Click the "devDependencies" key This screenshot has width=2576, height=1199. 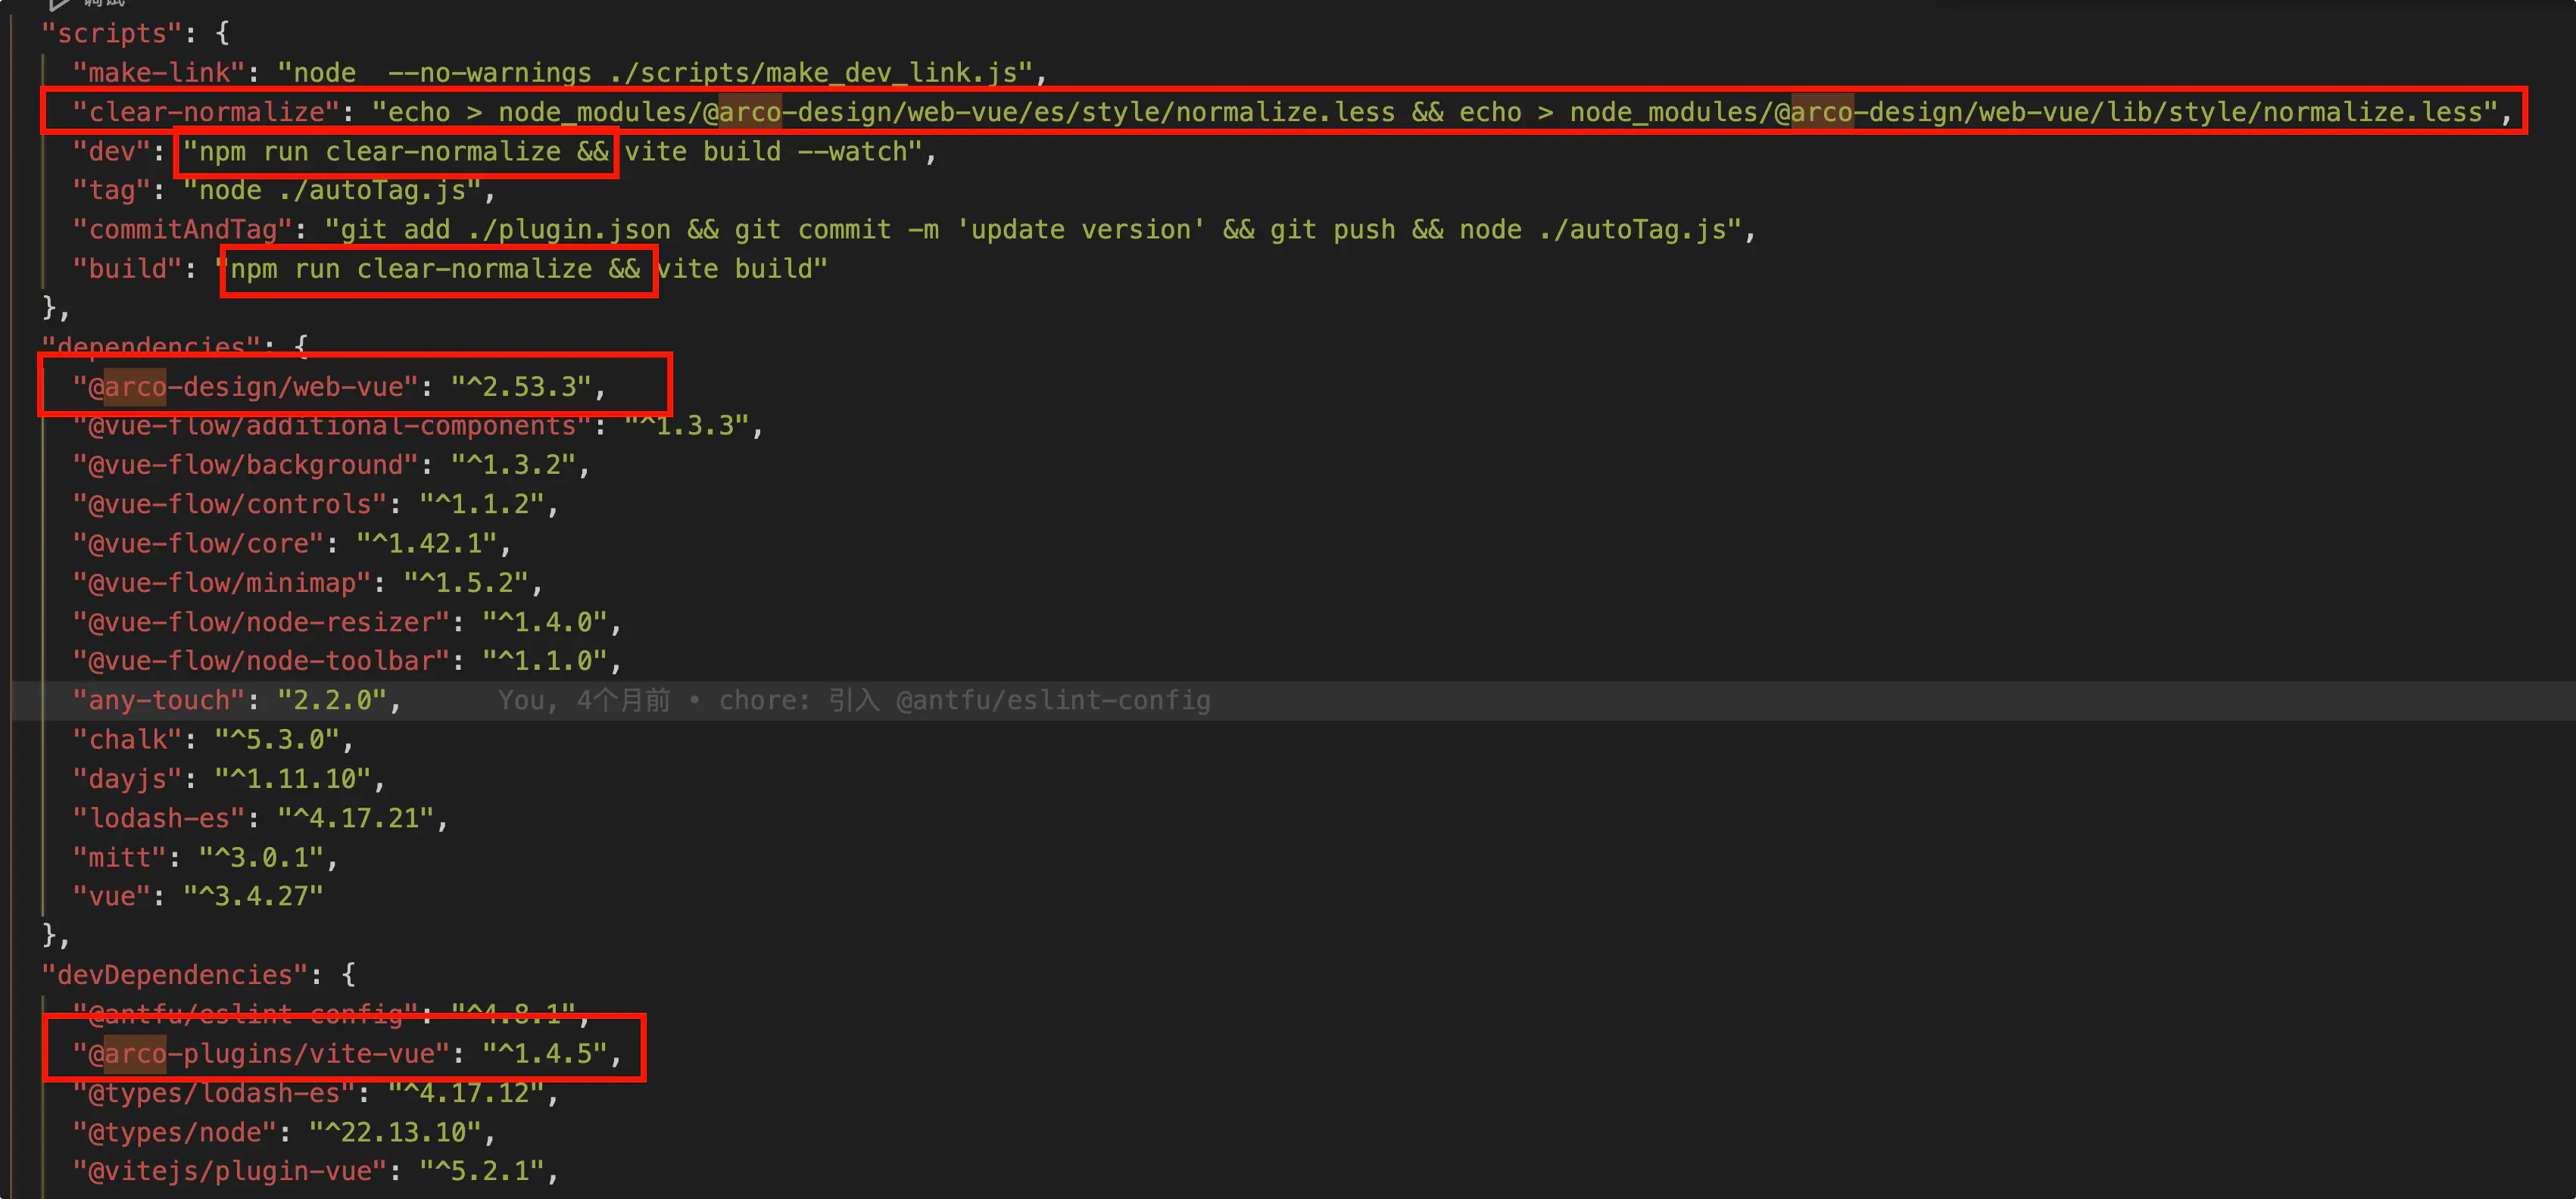pos(175,975)
